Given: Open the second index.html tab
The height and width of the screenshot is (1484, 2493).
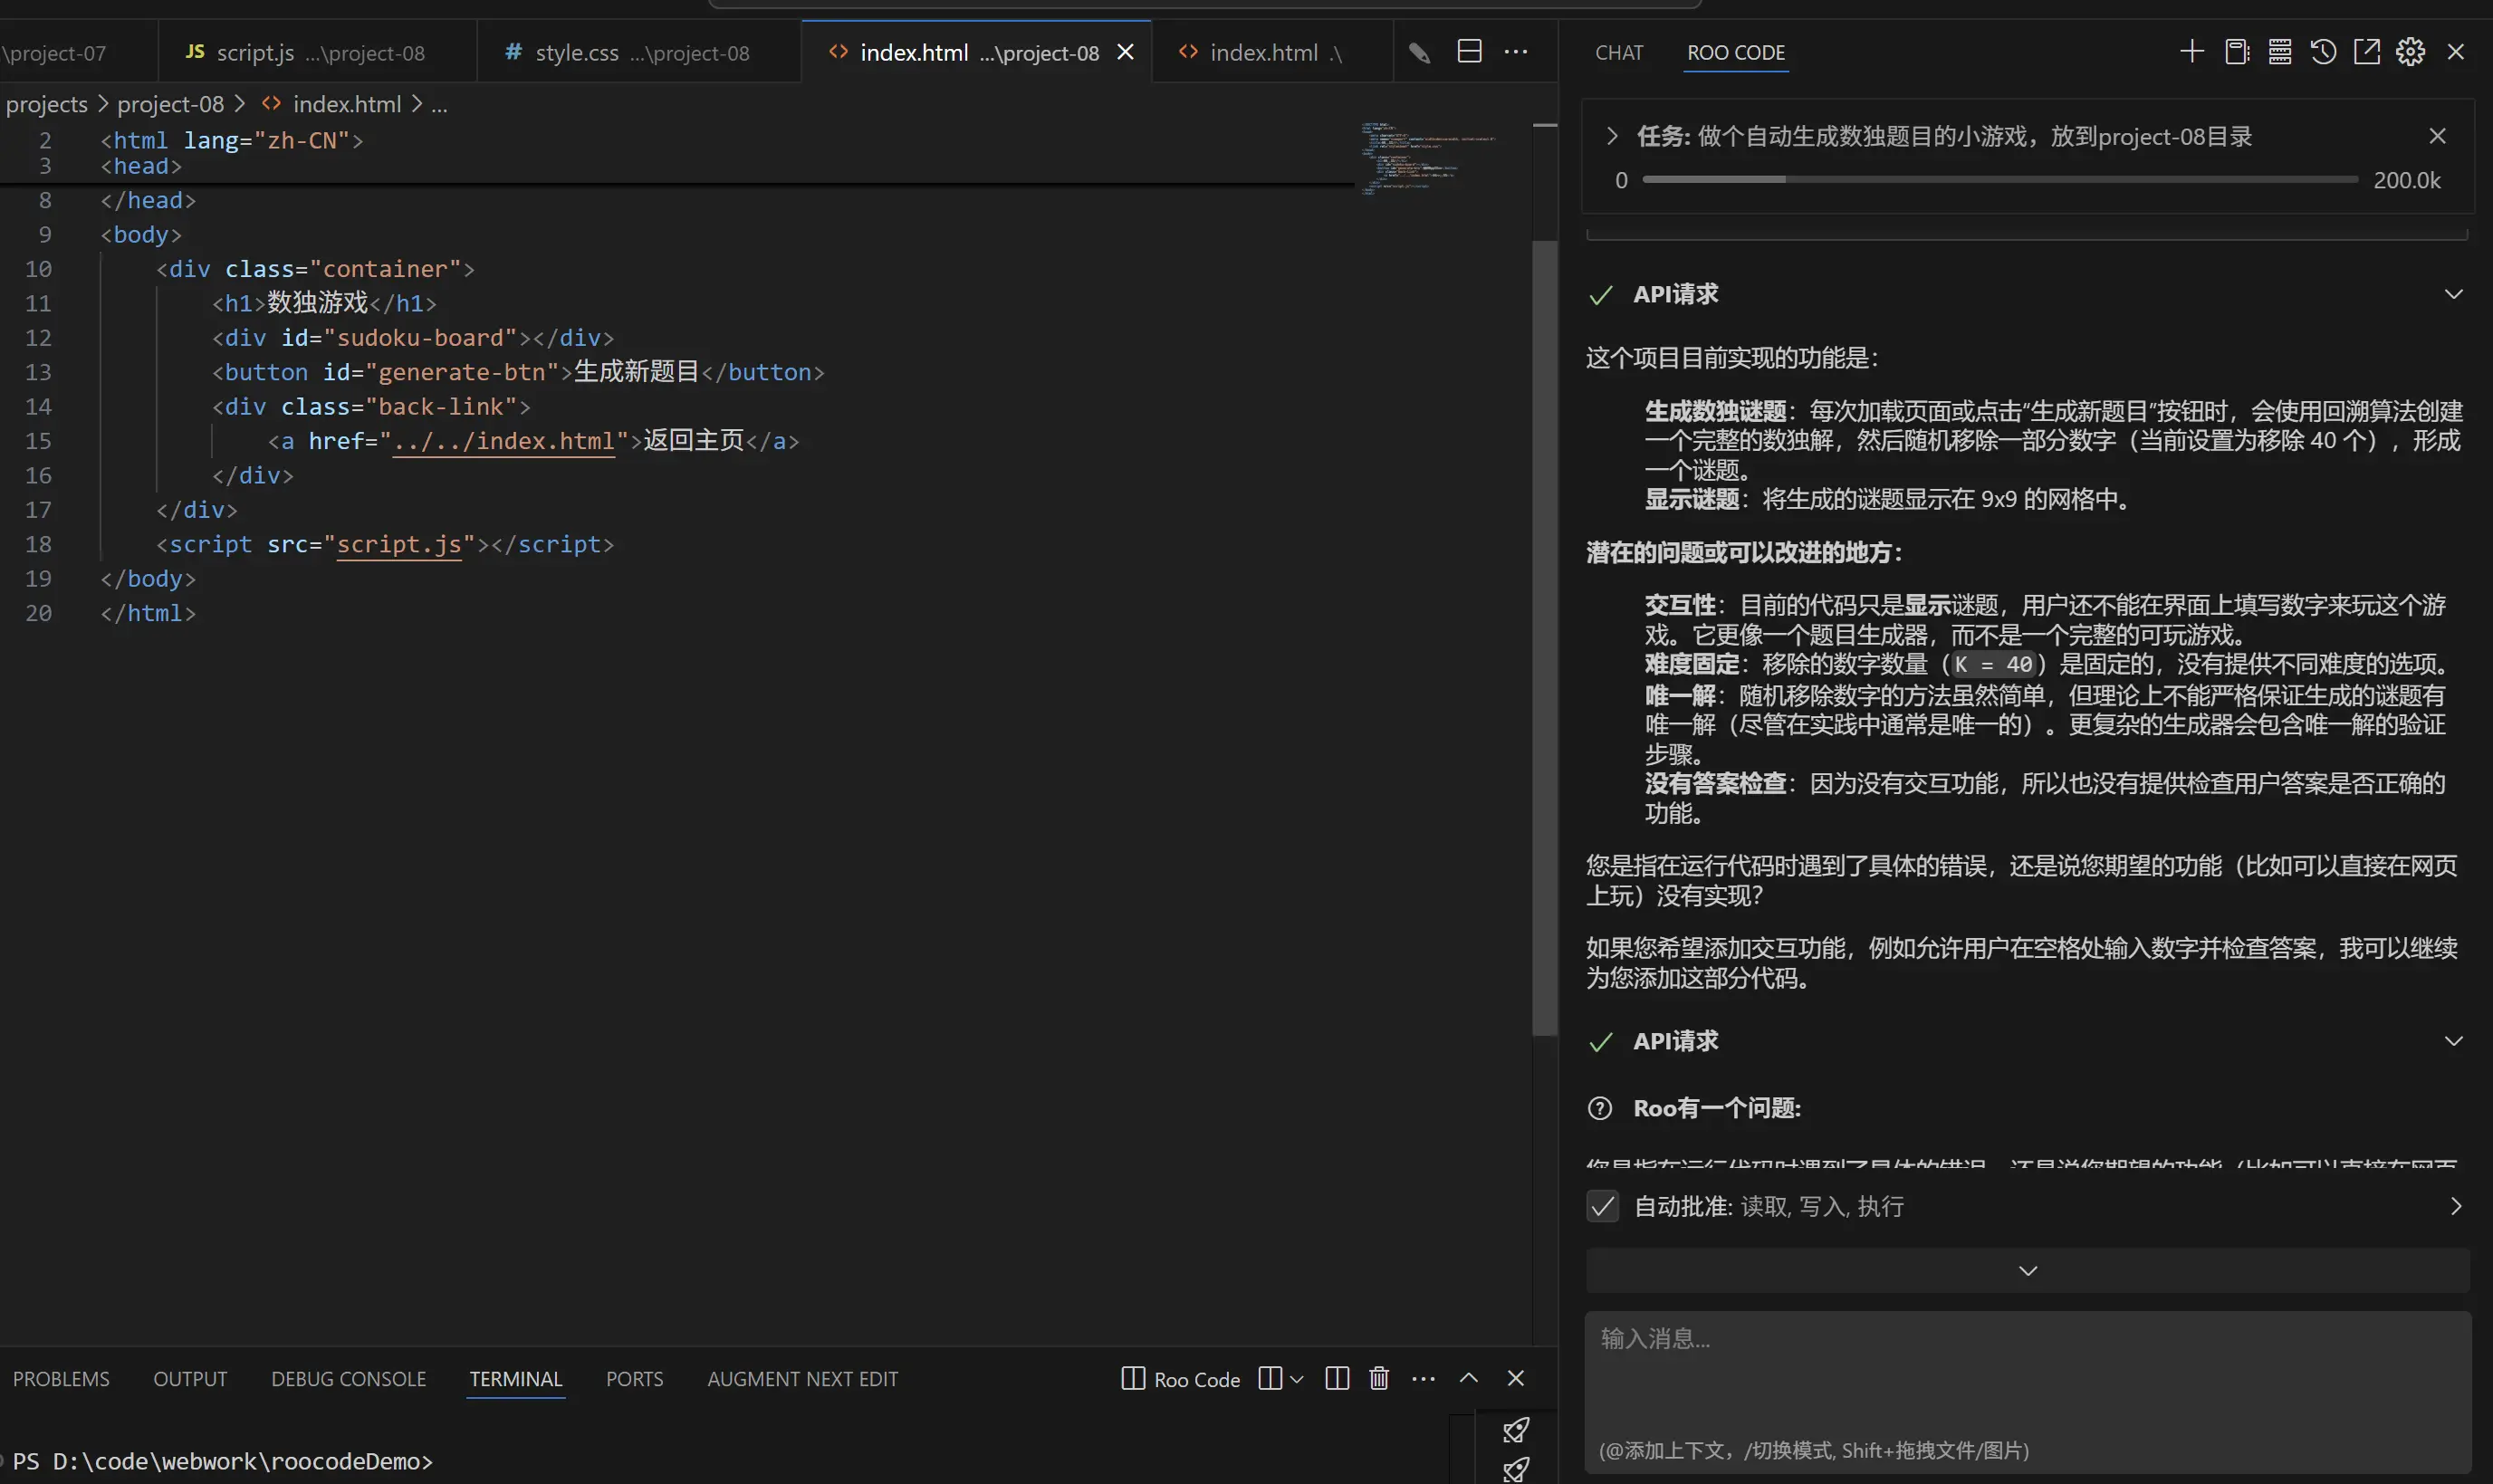Looking at the screenshot, I should pos(1271,52).
